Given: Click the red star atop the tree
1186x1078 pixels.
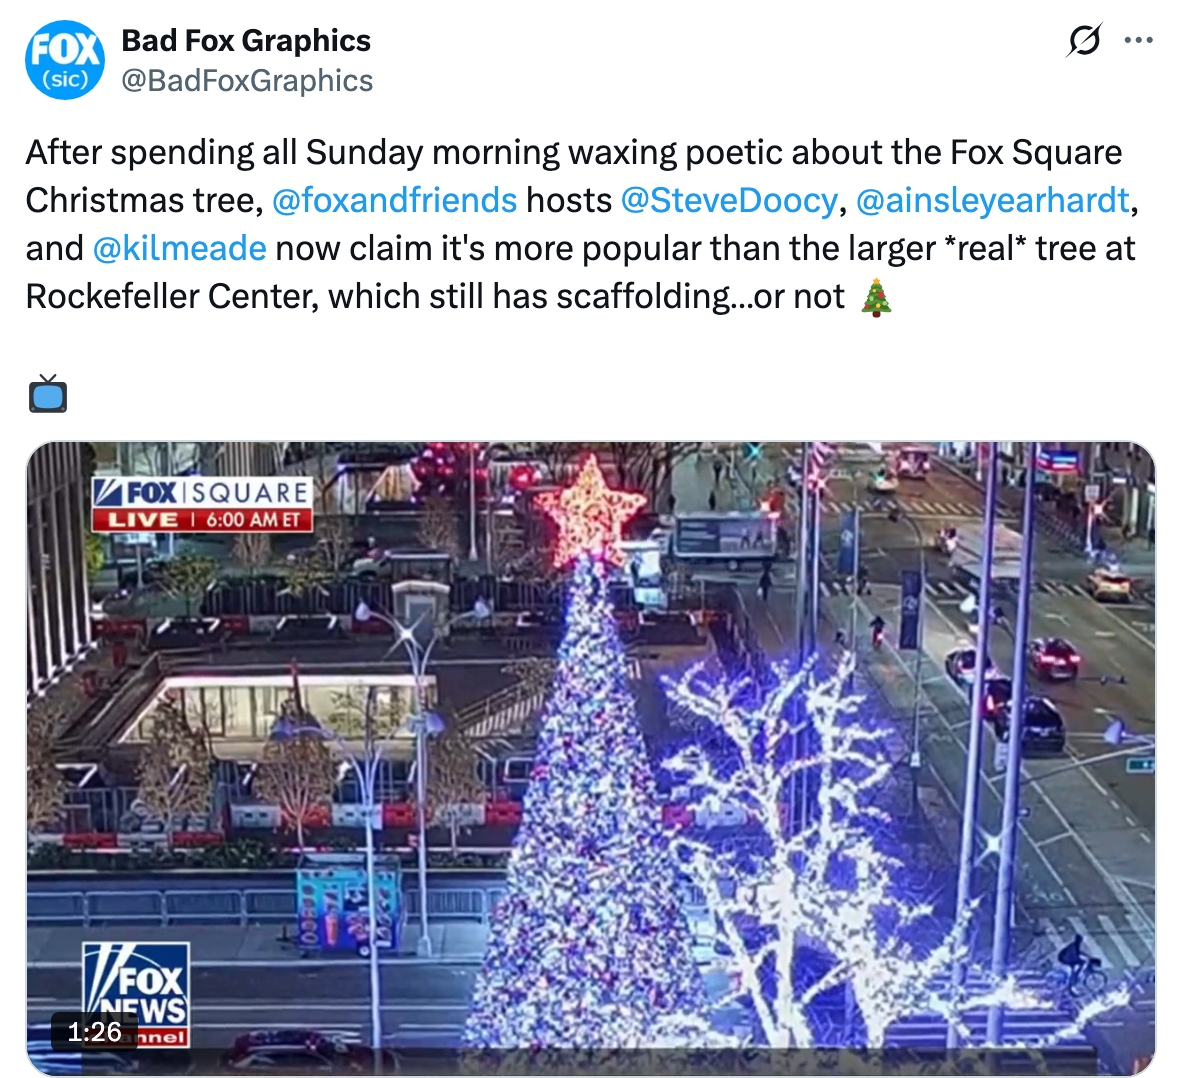Looking at the screenshot, I should pyautogui.click(x=591, y=511).
